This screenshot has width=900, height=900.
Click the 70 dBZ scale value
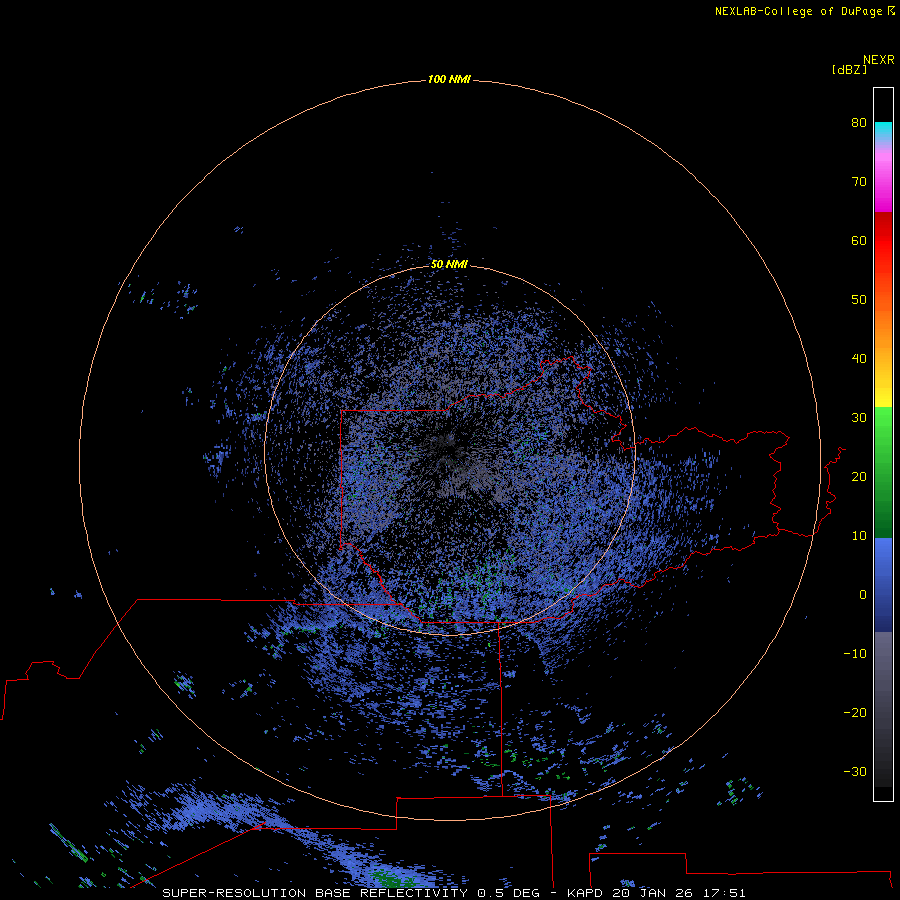tap(859, 182)
